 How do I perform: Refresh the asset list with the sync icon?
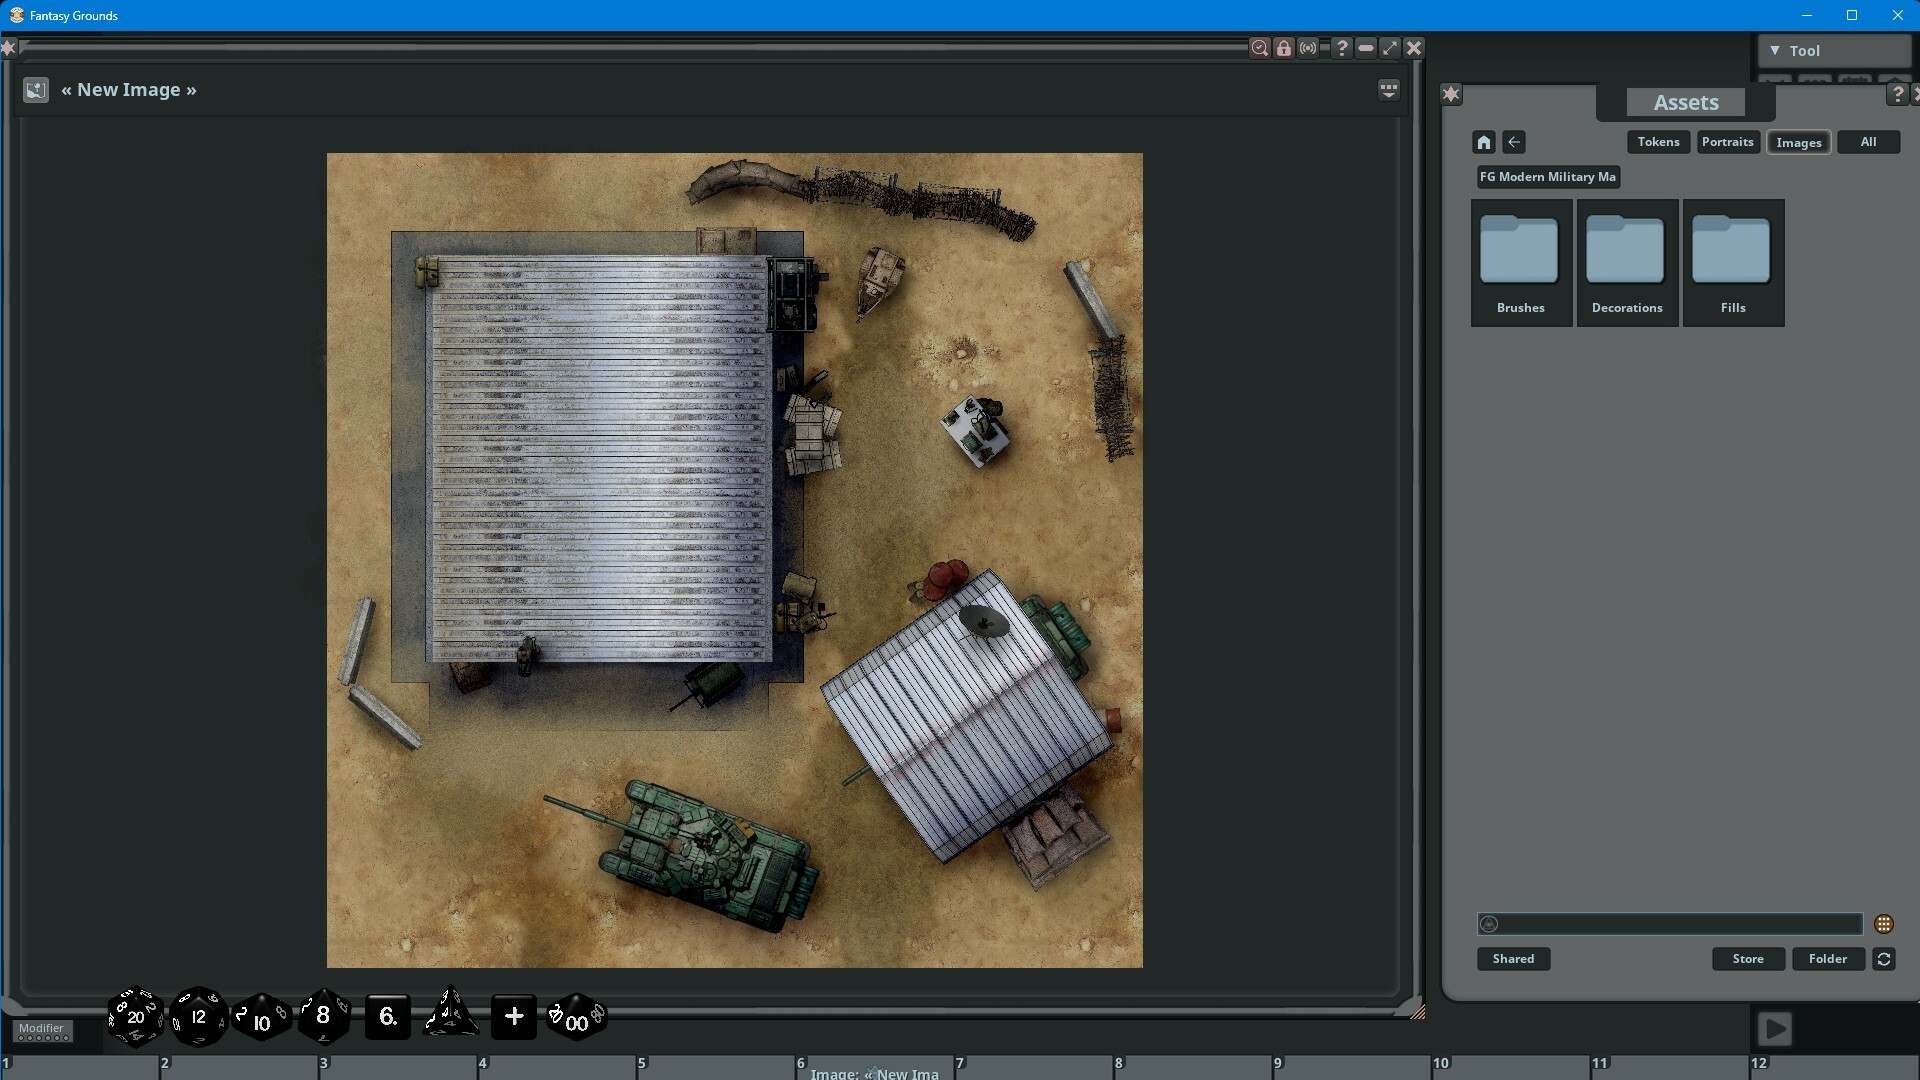(x=1884, y=958)
